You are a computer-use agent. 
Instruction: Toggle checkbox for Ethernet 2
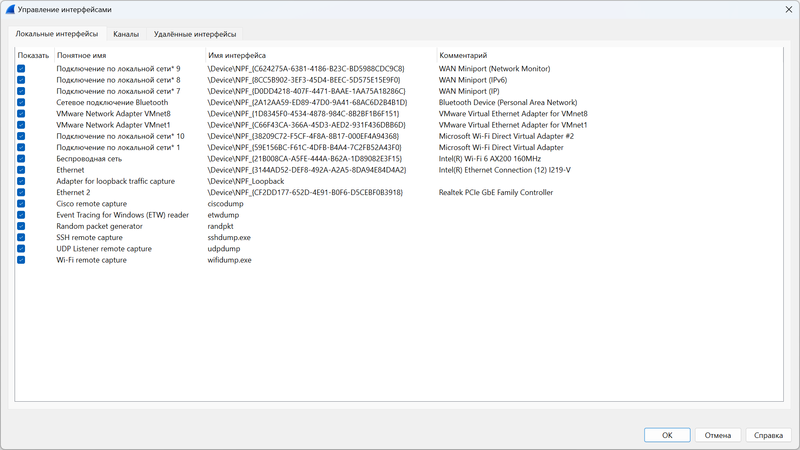(21, 192)
